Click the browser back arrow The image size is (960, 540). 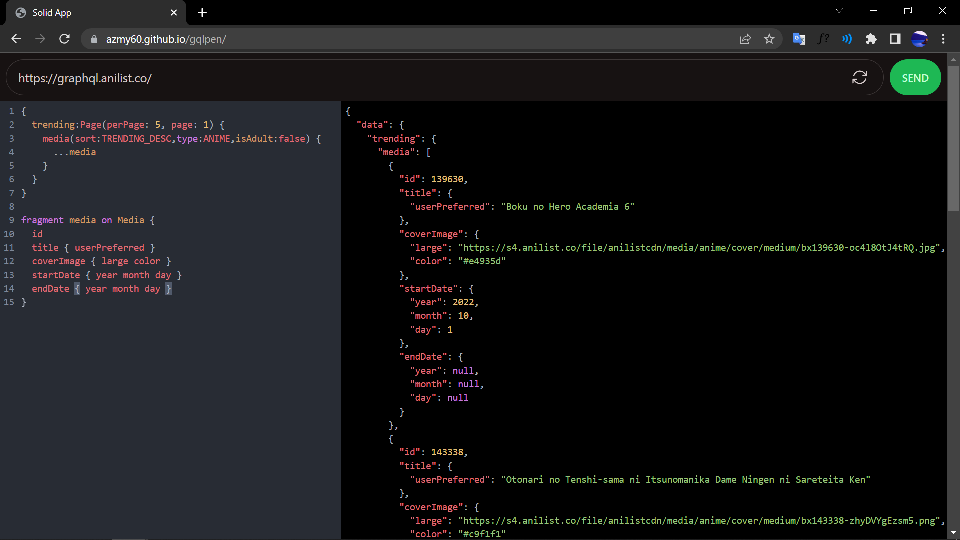tap(16, 39)
